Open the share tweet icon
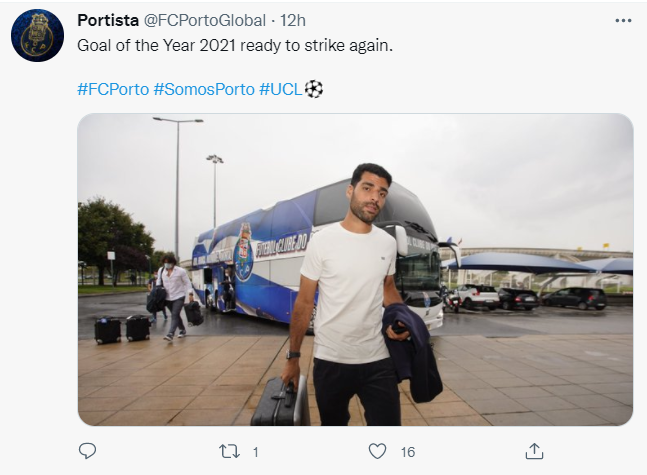The height and width of the screenshot is (475, 647). click(534, 452)
